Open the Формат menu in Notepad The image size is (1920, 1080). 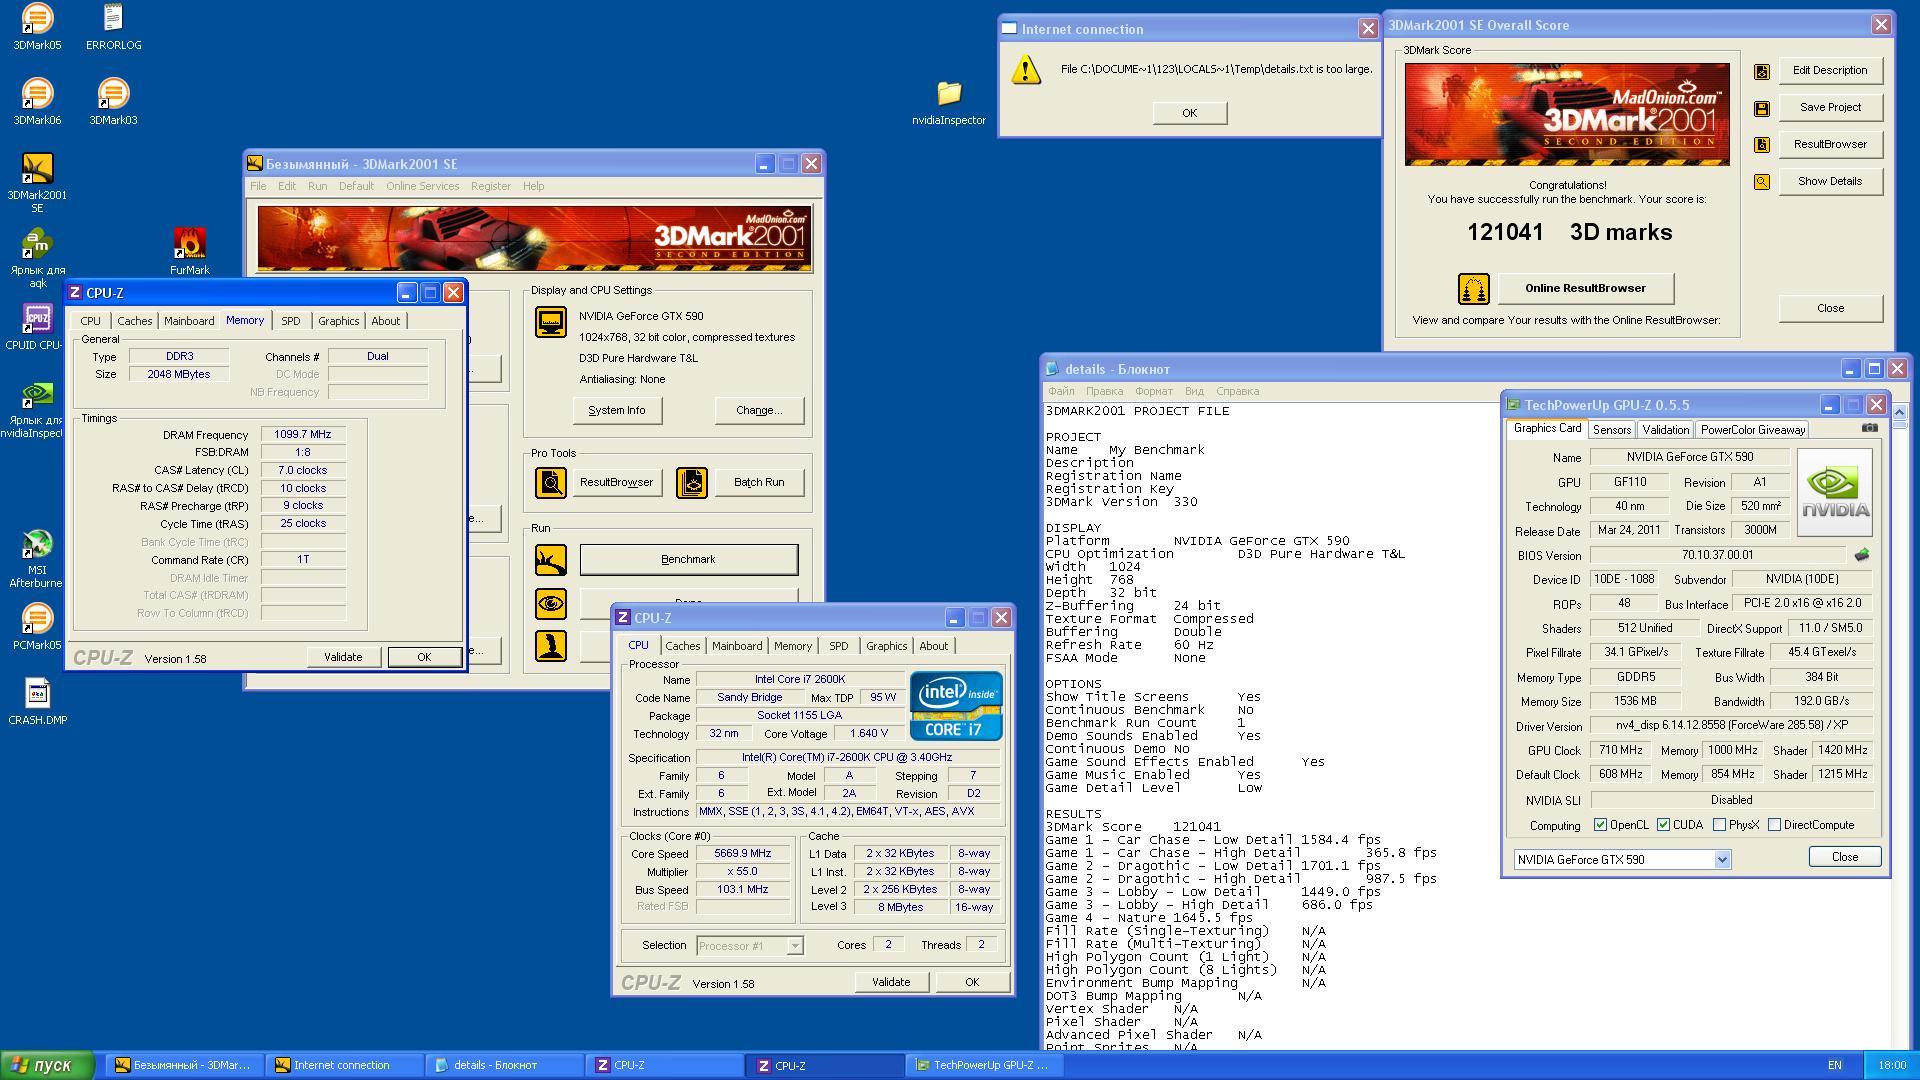pyautogui.click(x=1153, y=391)
